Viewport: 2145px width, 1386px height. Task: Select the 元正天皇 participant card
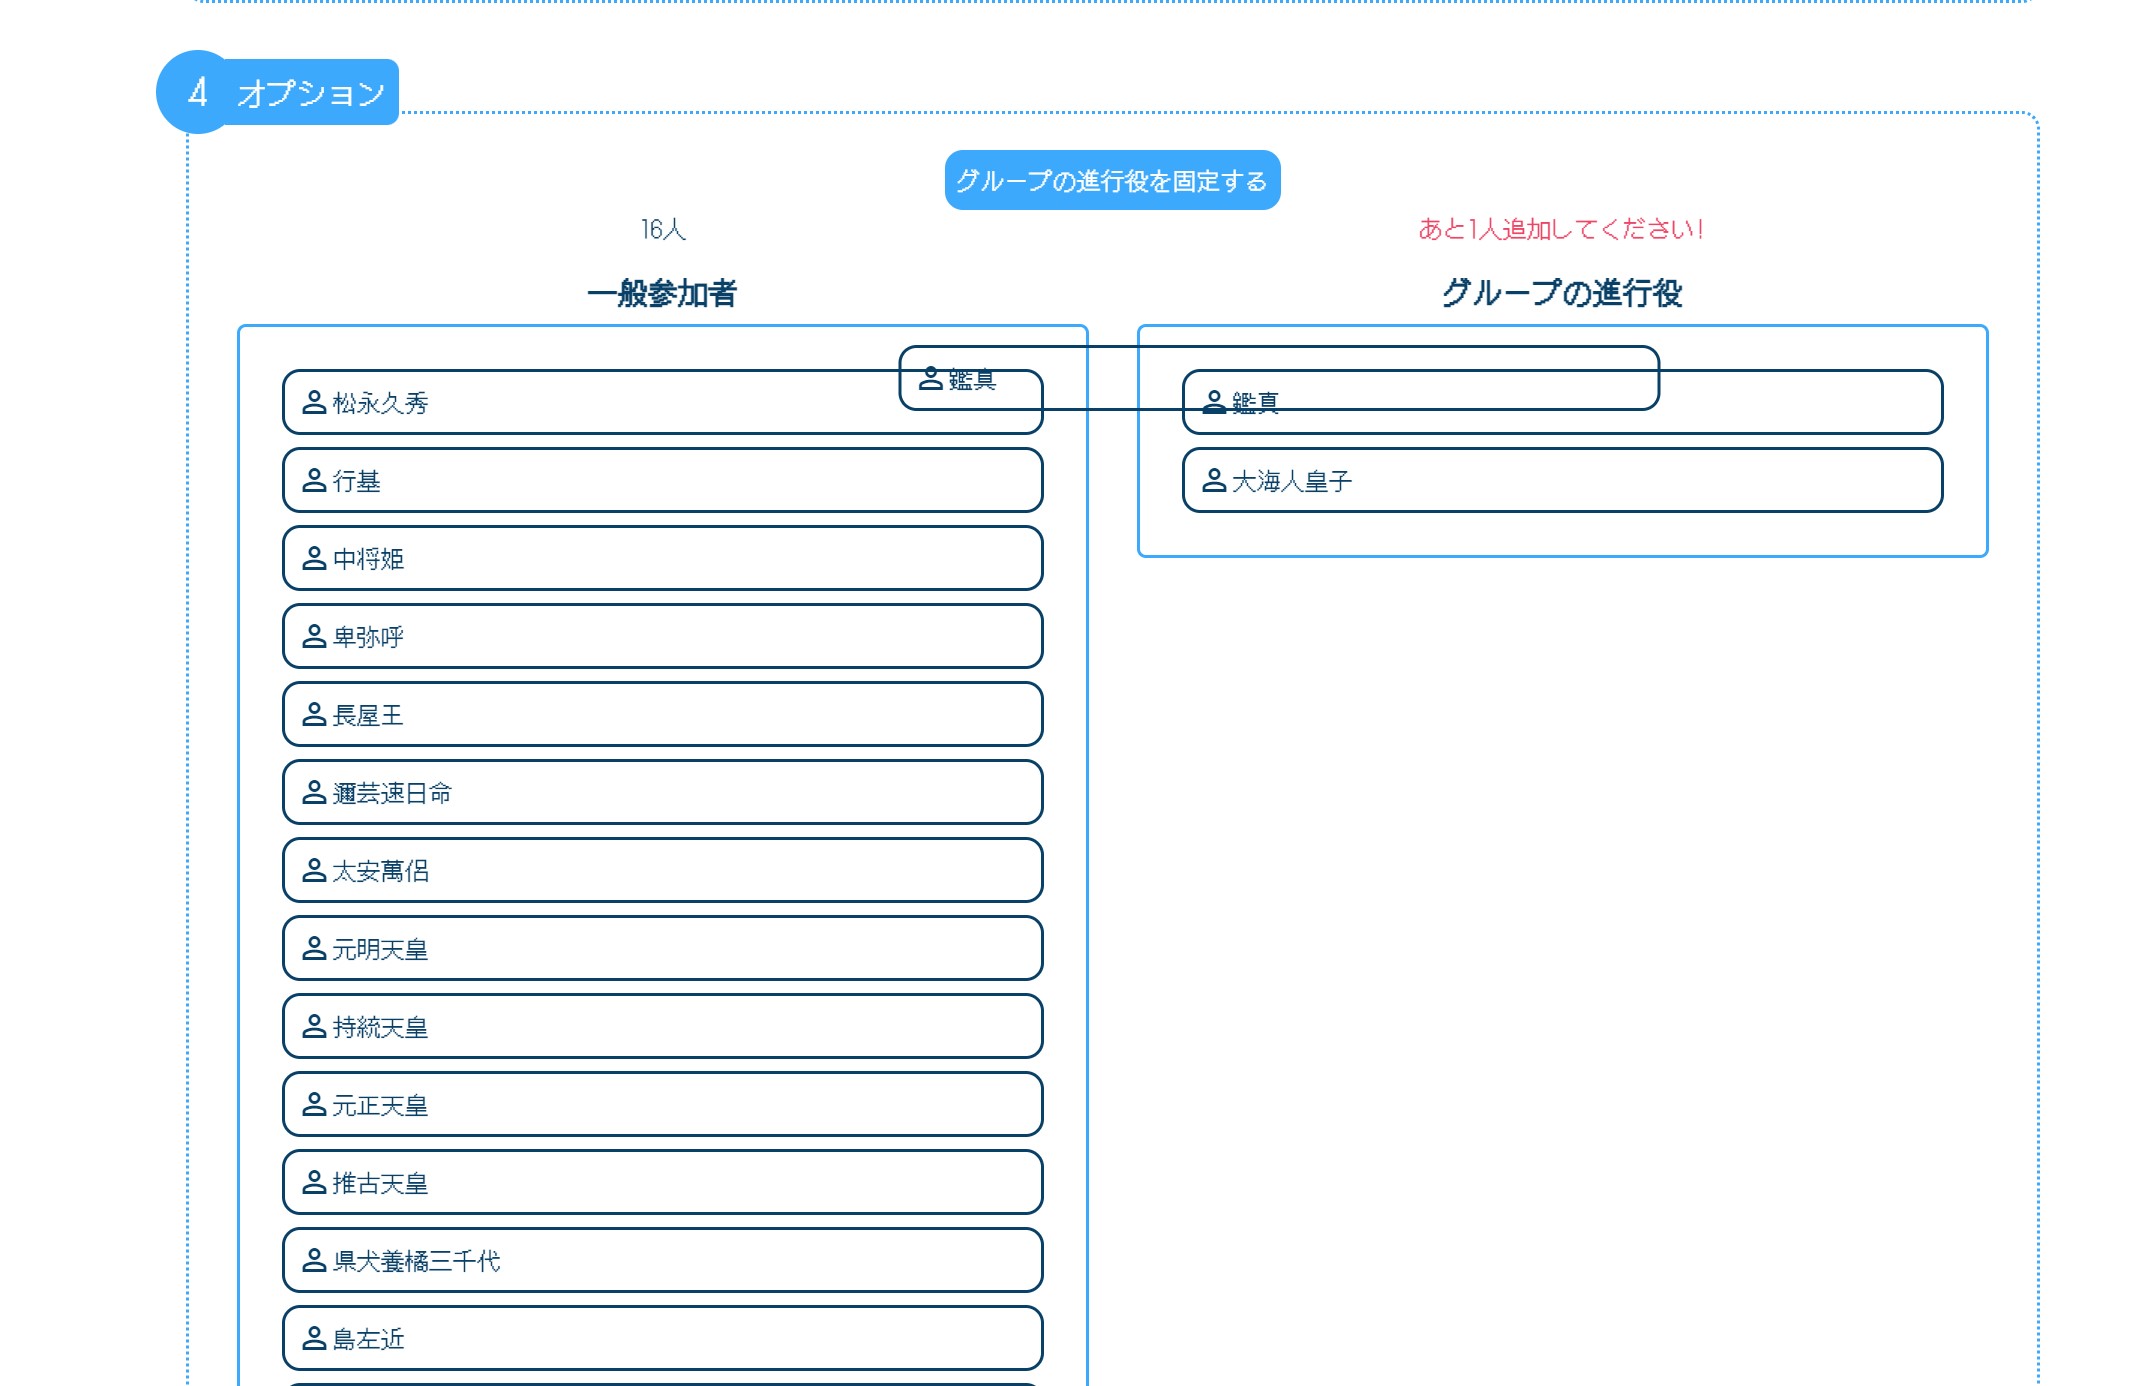pyautogui.click(x=662, y=1104)
